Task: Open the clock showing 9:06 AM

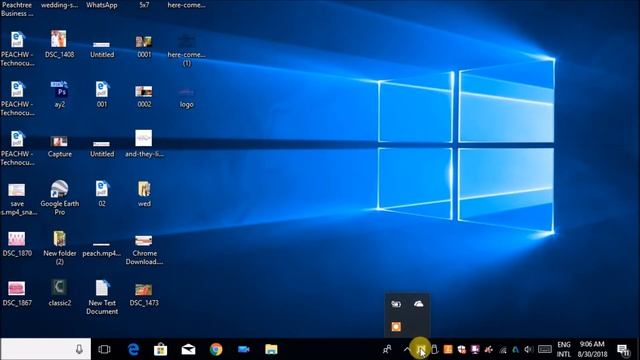Action: pyautogui.click(x=592, y=349)
